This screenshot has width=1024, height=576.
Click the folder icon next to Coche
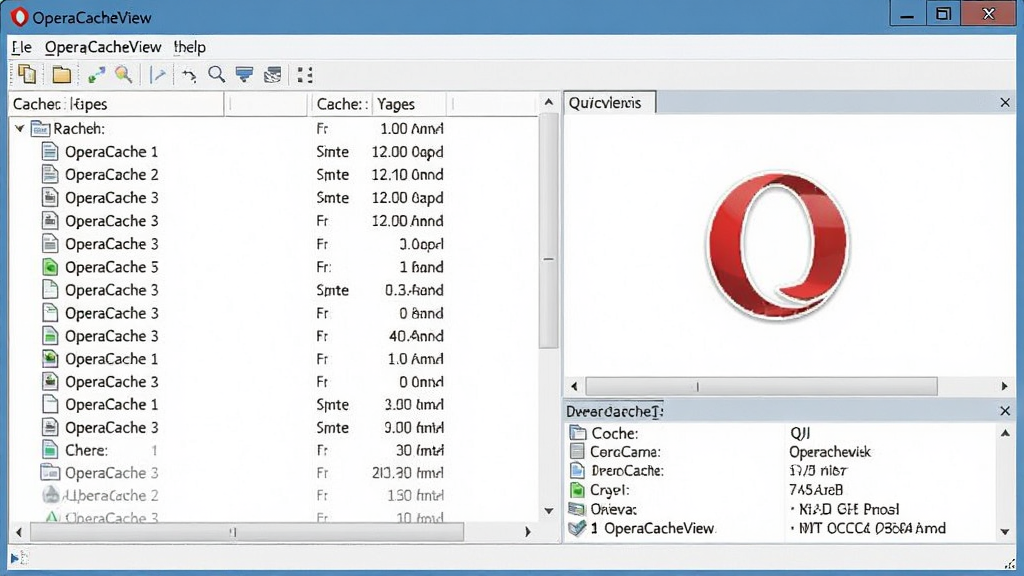pos(577,432)
